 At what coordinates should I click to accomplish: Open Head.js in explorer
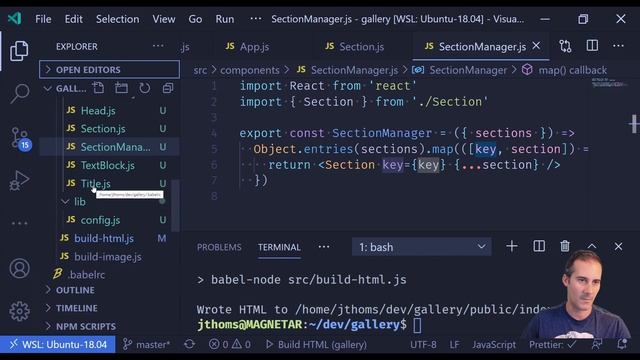(x=98, y=111)
